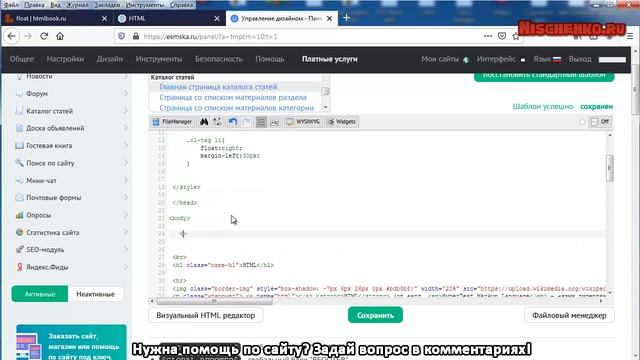
Task: Undo the last edit with the blue arrow
Action: (233, 122)
